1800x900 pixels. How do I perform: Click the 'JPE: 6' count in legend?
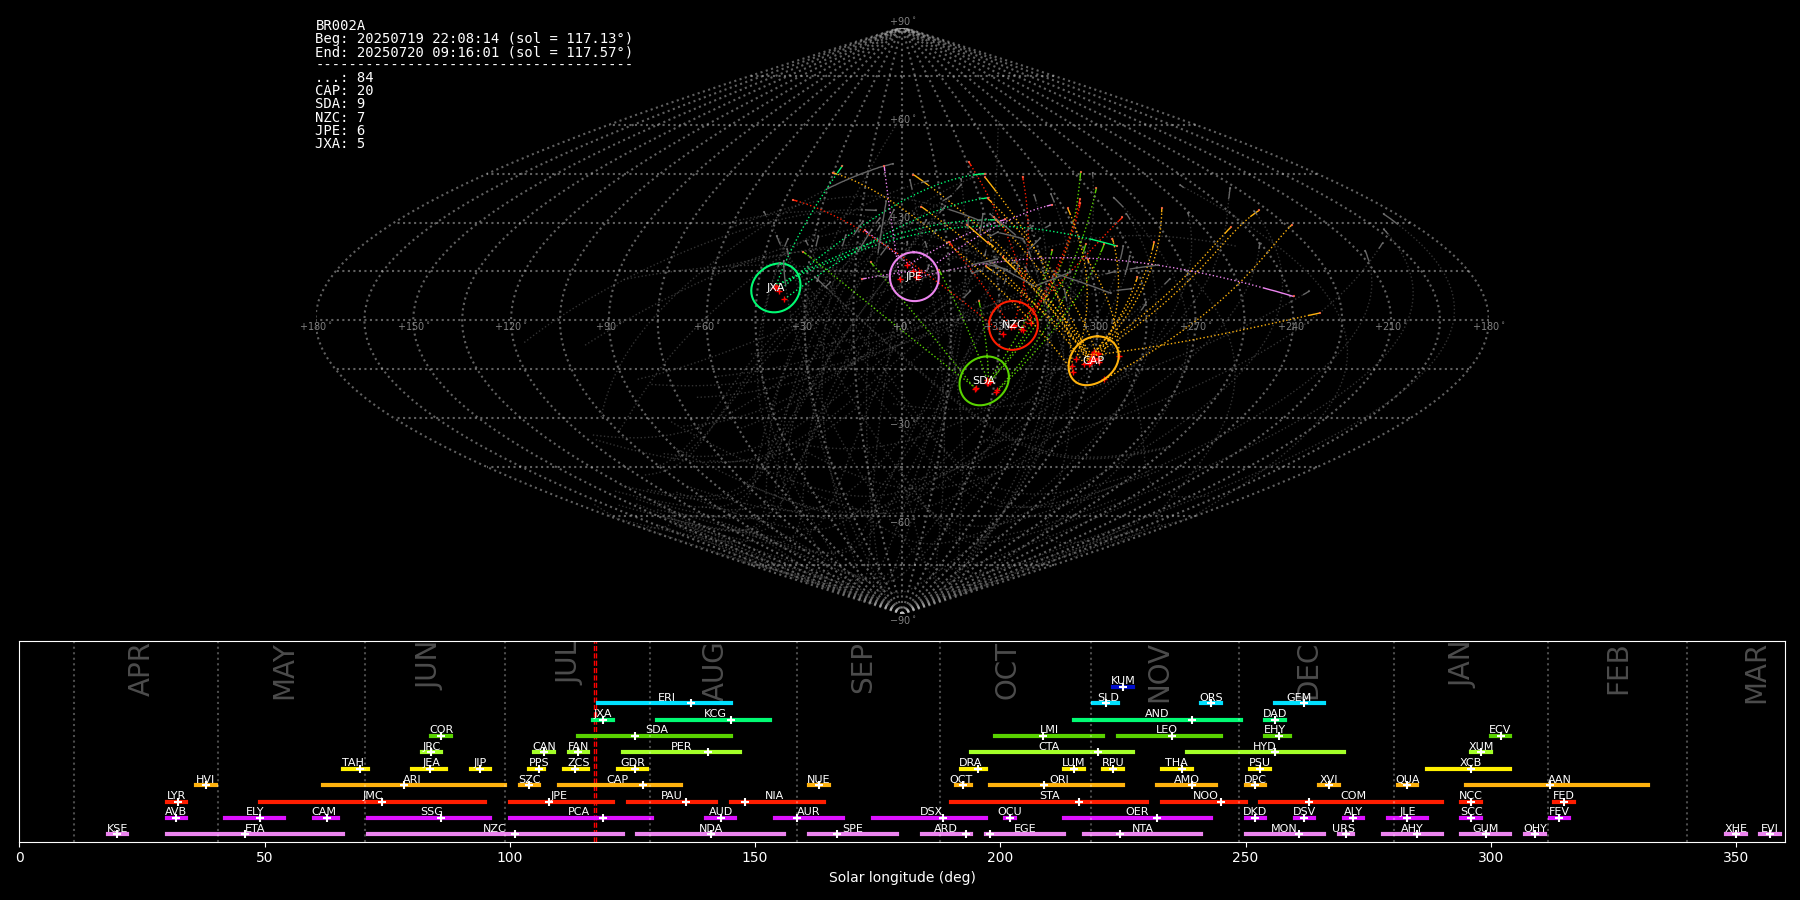point(340,131)
